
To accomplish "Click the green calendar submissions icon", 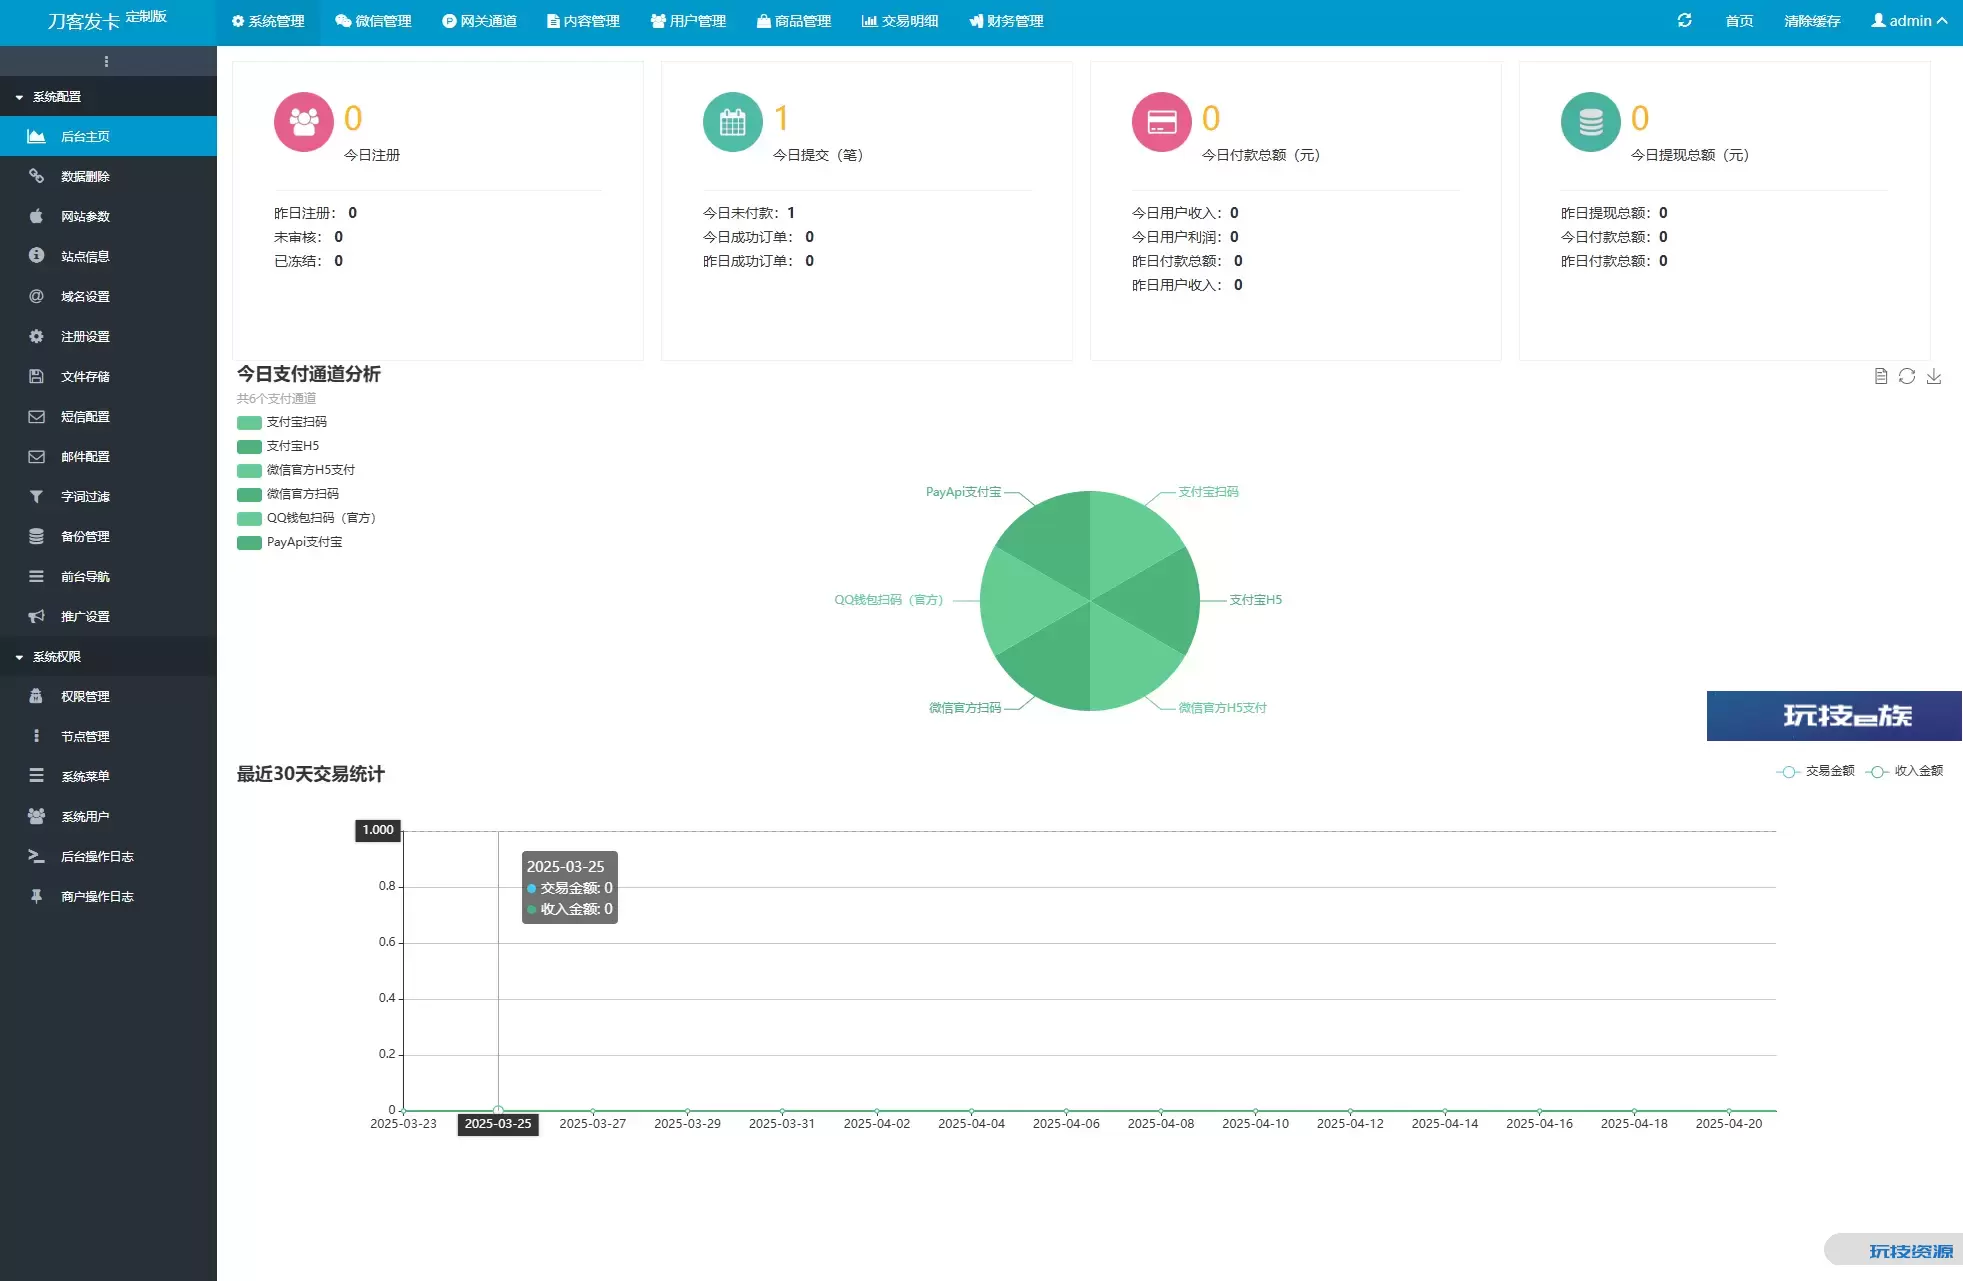I will click(x=733, y=122).
